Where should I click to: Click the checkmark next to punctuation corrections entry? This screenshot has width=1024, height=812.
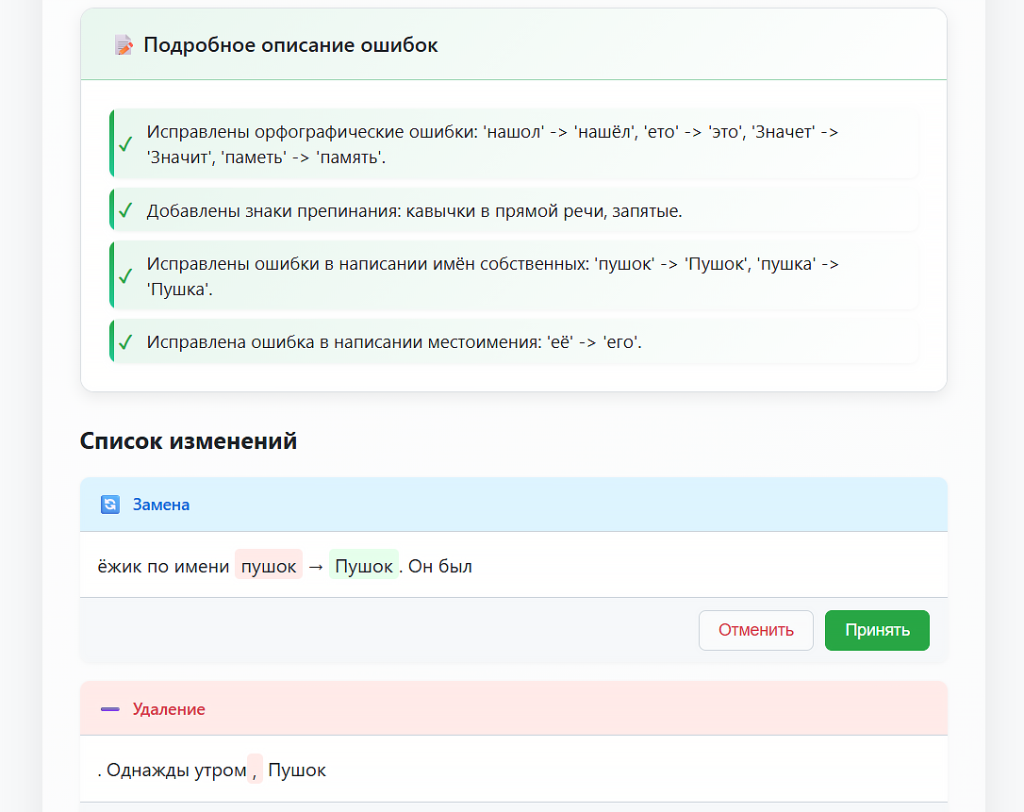pyautogui.click(x=126, y=210)
